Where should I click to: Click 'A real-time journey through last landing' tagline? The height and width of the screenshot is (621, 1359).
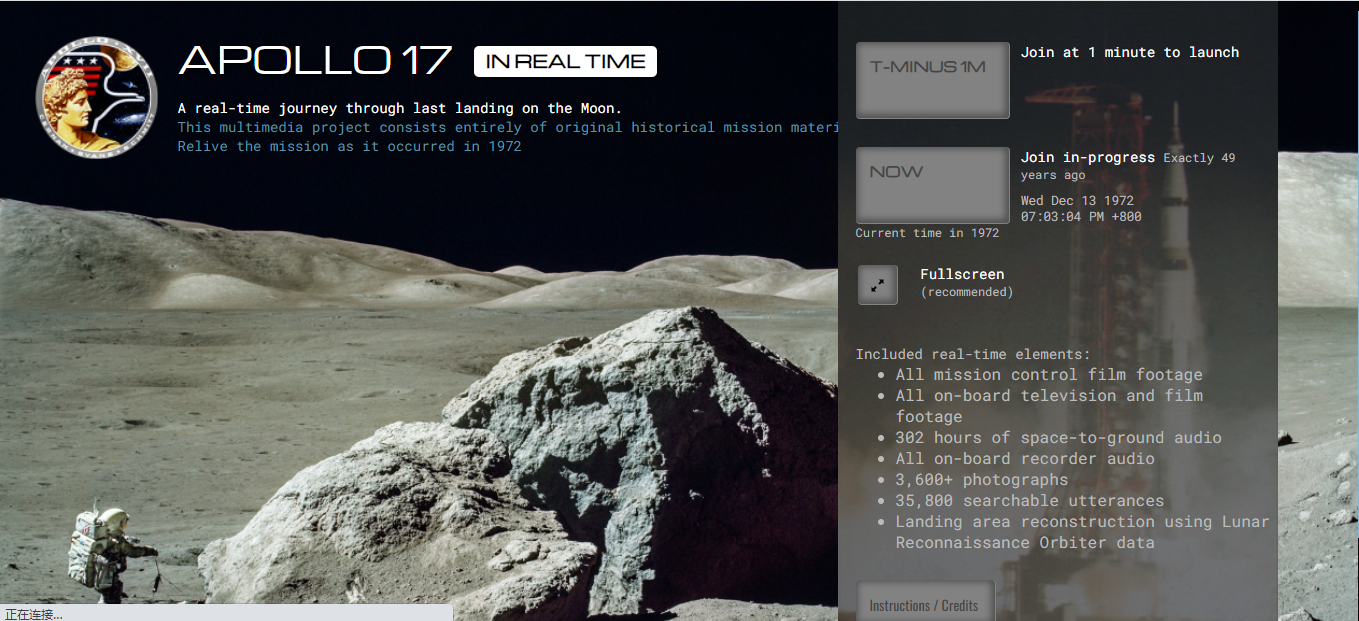[400, 108]
